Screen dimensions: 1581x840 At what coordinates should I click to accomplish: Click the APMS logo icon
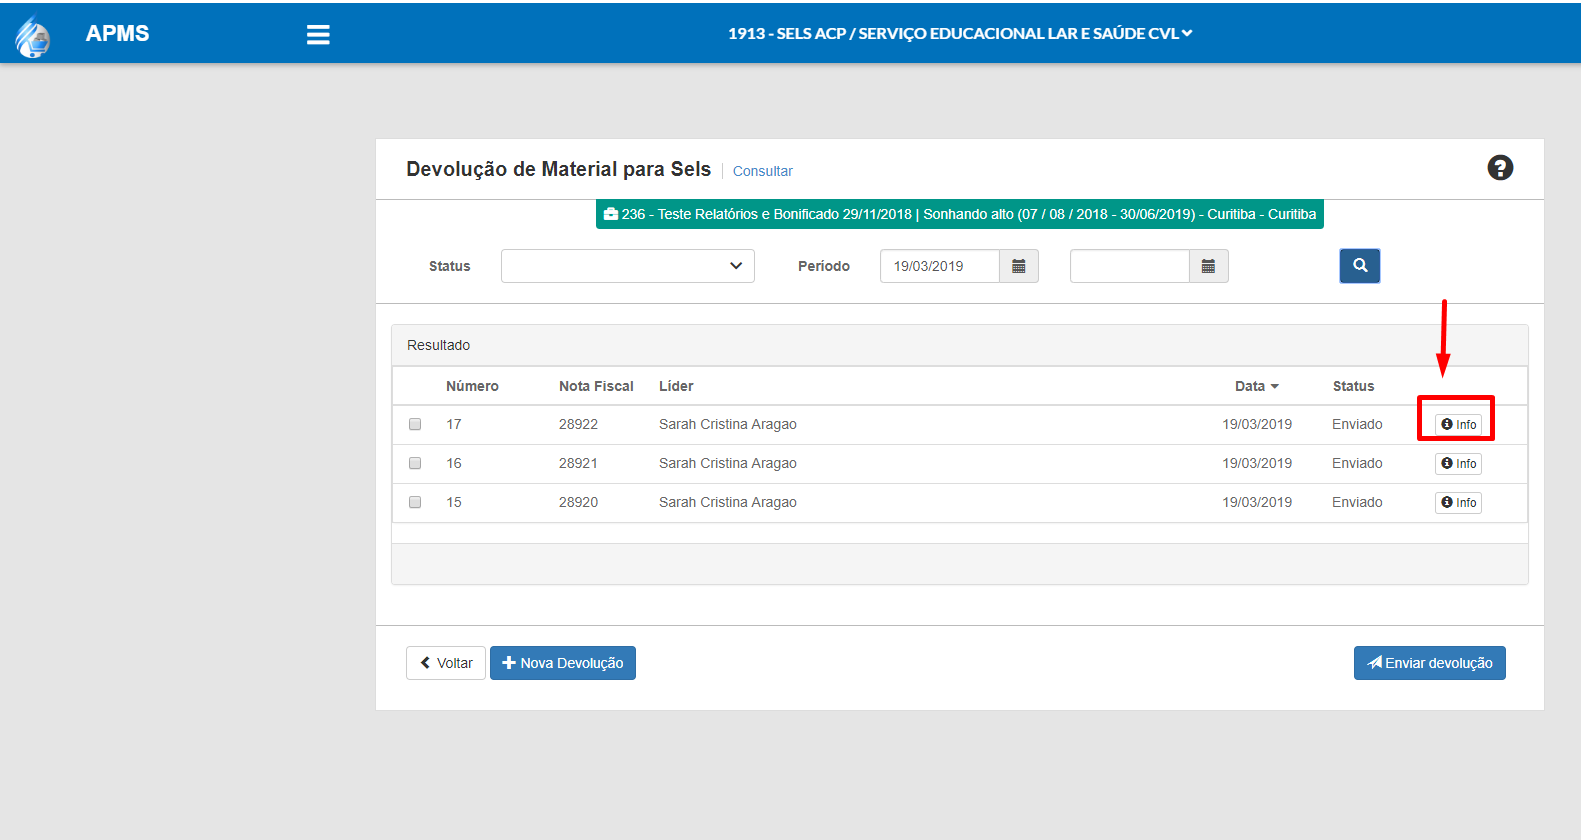click(x=33, y=36)
